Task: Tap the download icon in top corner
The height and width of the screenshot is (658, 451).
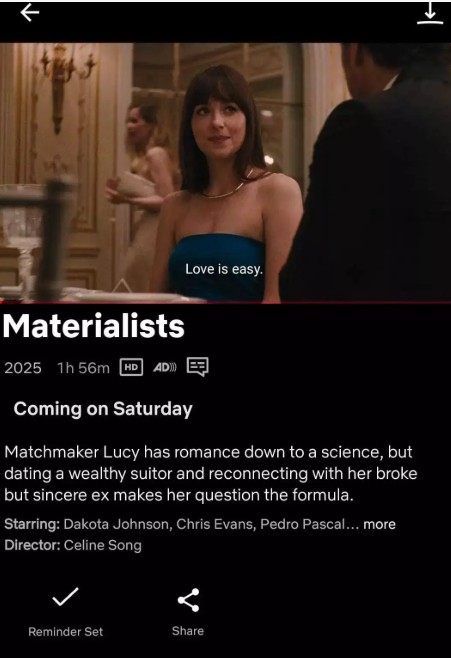Action: [430, 13]
